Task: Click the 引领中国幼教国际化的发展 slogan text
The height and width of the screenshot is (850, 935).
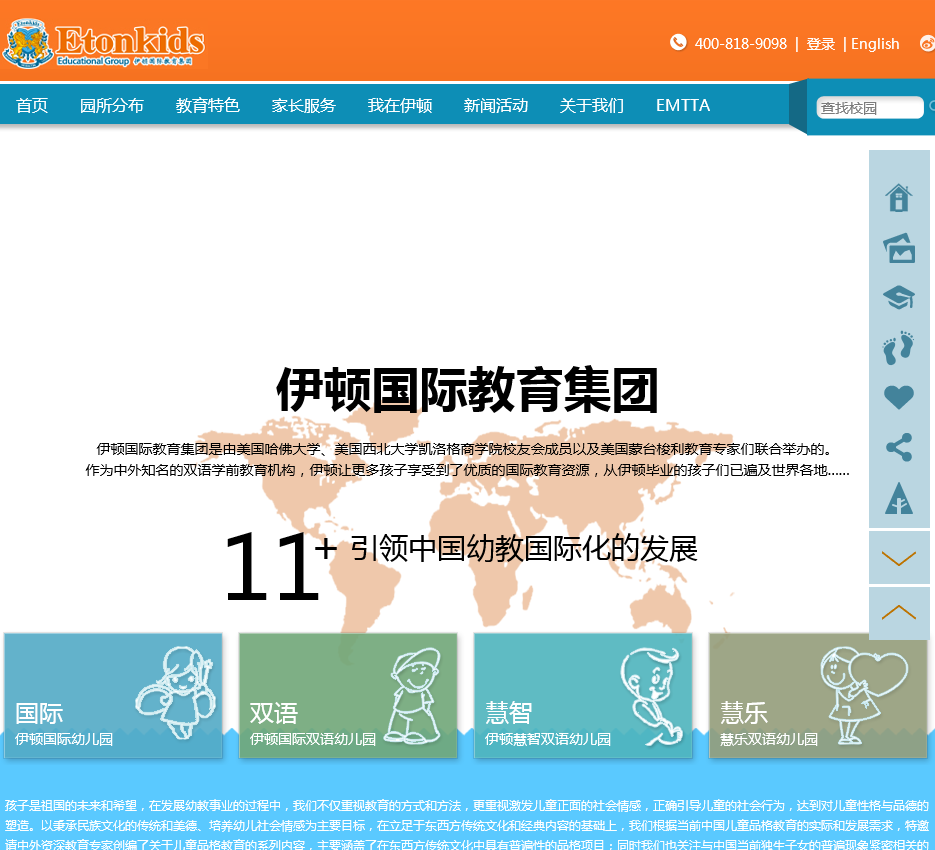Action: [524, 548]
